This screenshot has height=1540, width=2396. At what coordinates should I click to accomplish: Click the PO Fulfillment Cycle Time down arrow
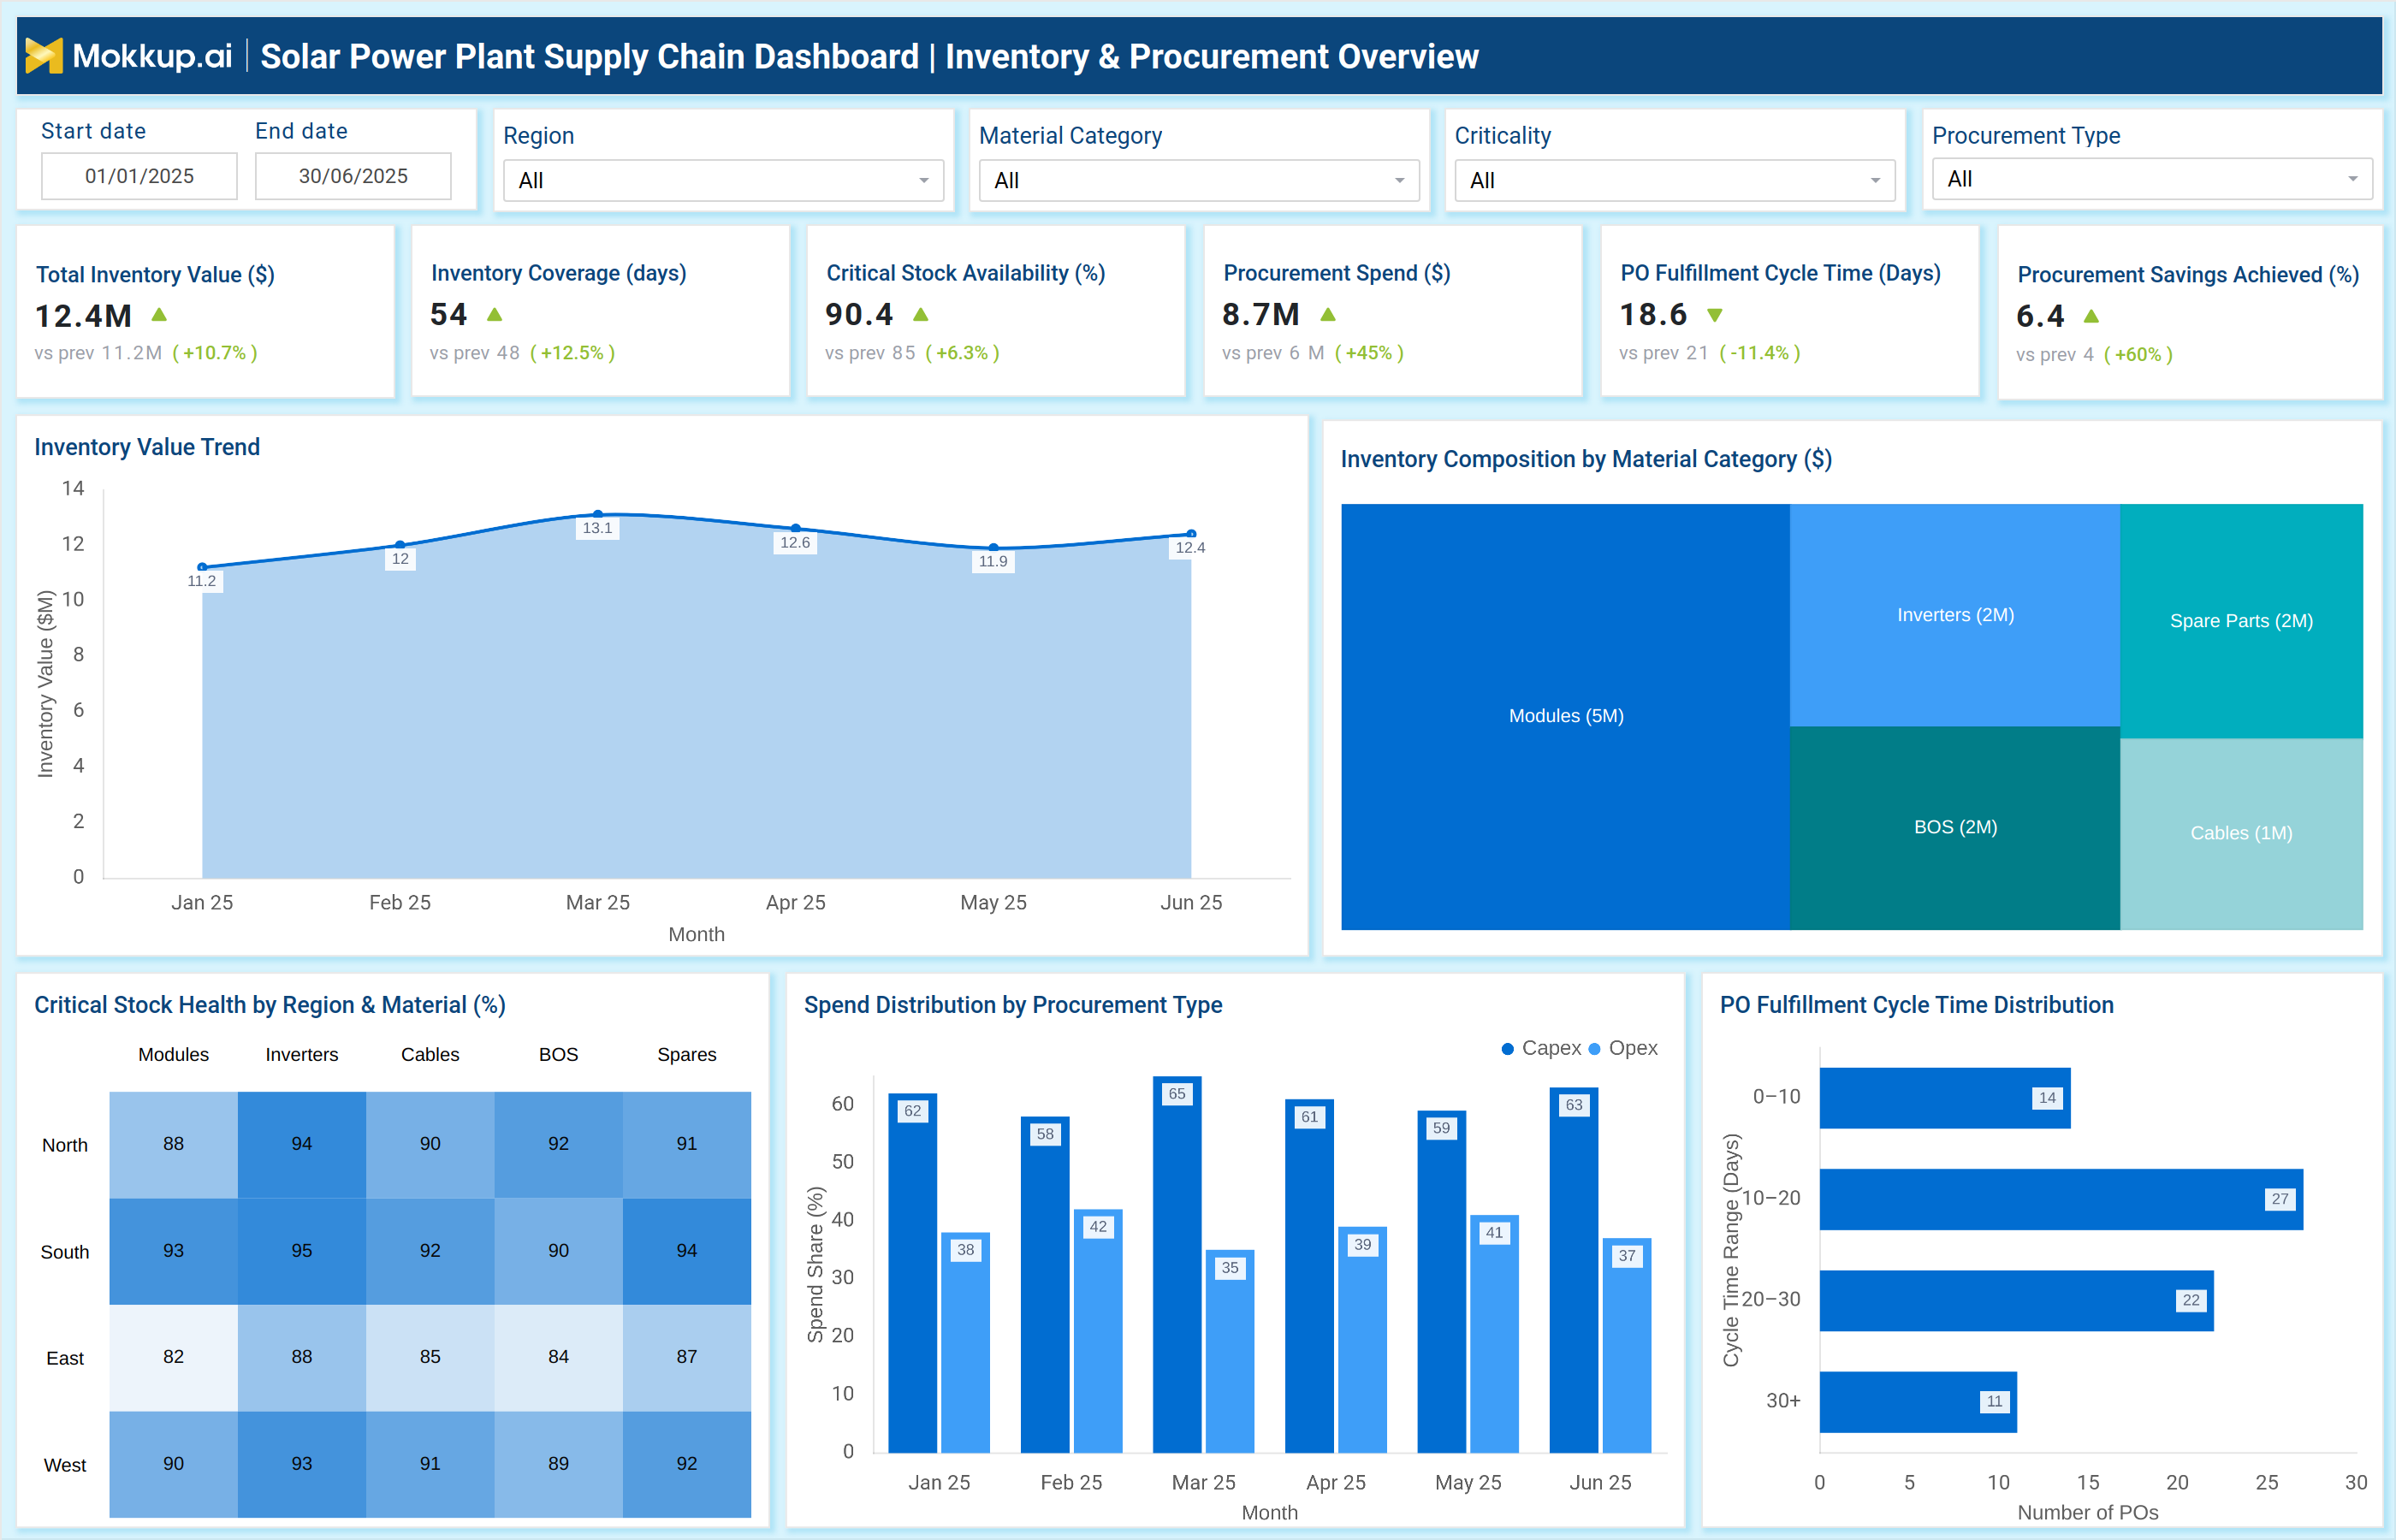pyautogui.click(x=1715, y=315)
